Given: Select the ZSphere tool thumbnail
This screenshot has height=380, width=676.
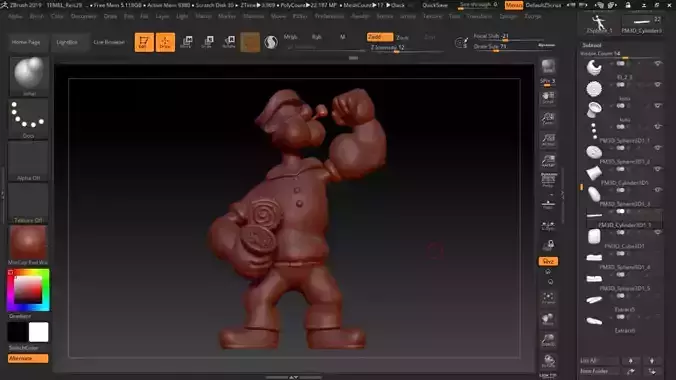Looking at the screenshot, I should tap(598, 25).
